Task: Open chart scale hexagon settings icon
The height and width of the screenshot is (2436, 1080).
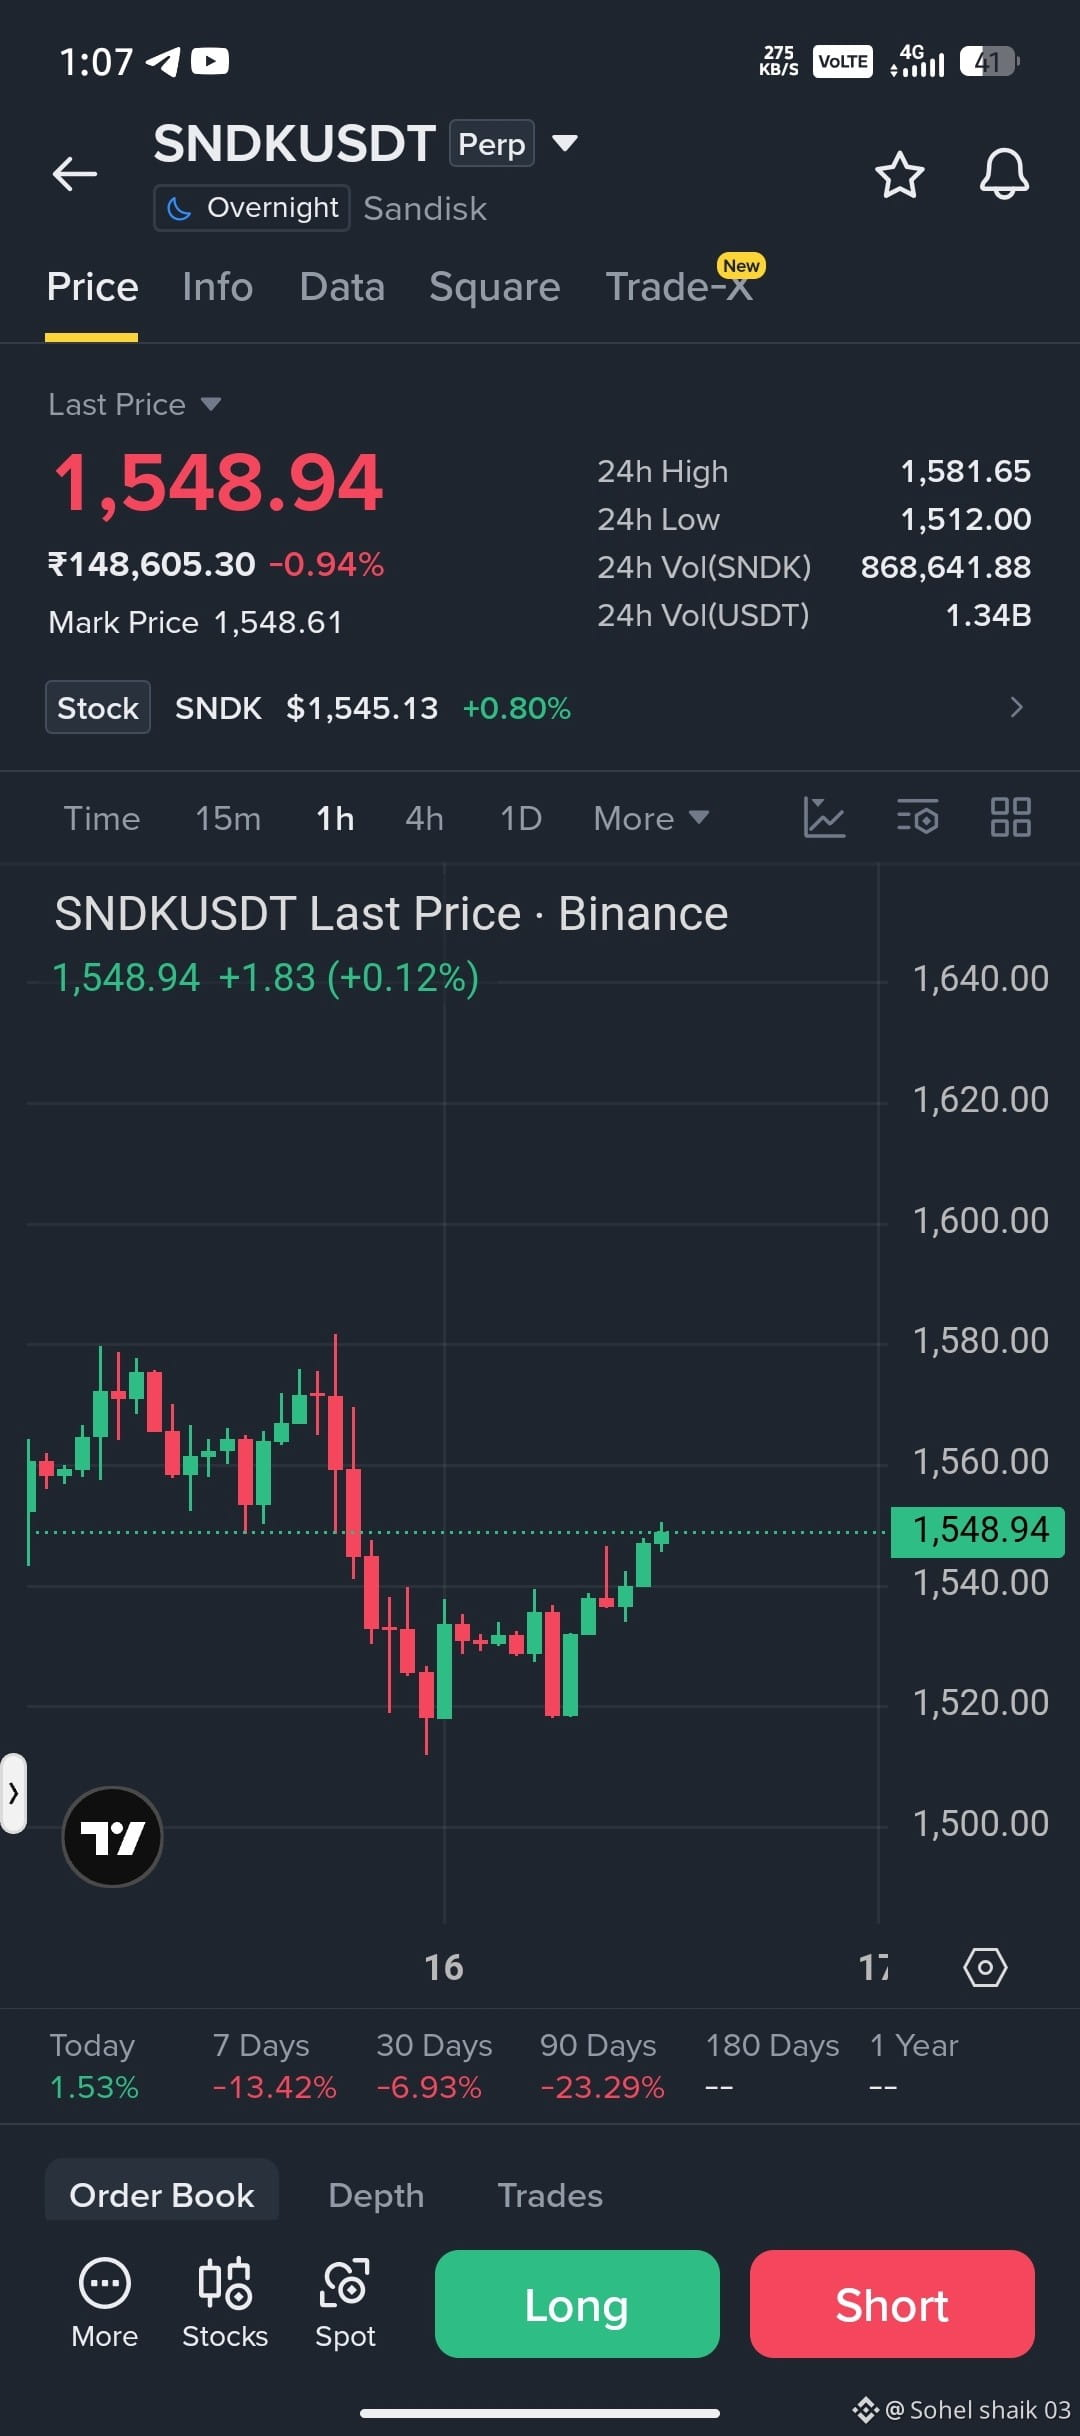Action: [x=985, y=1968]
